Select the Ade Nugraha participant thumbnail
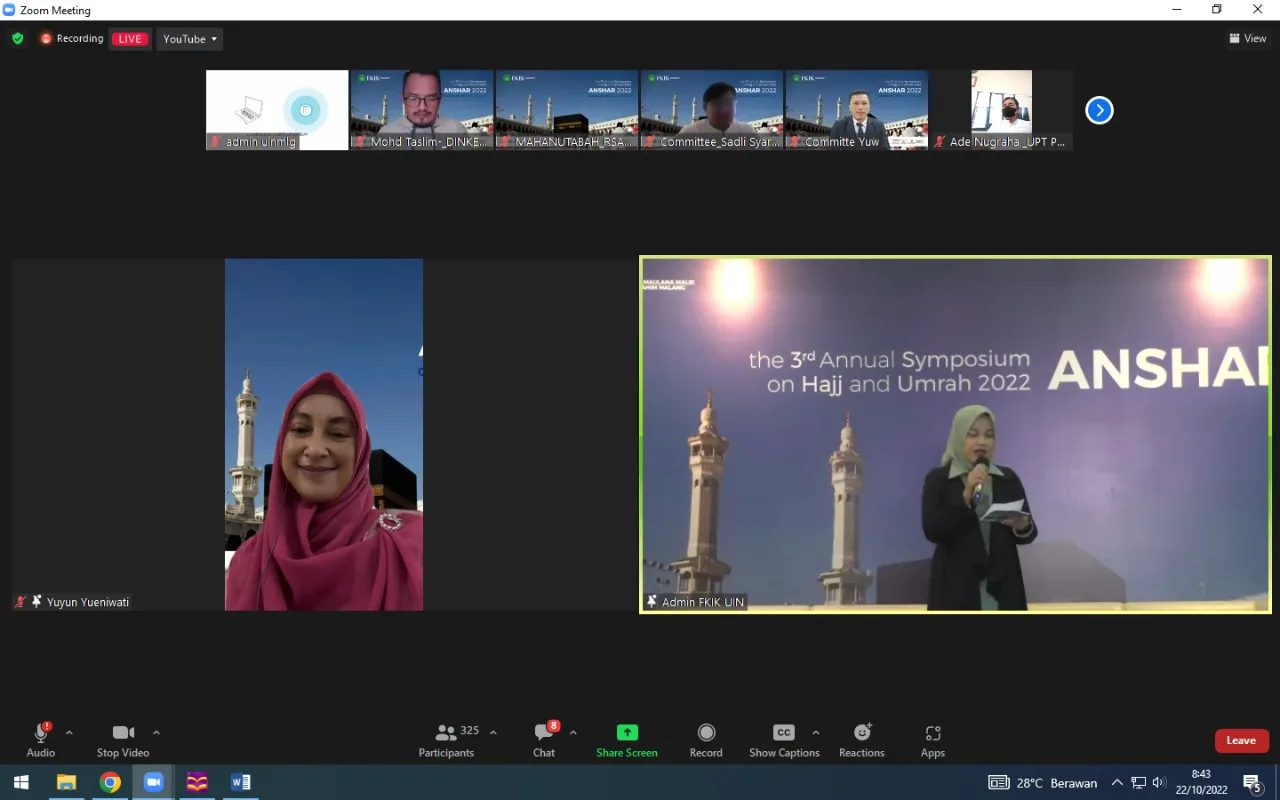Screen dimensions: 1280x800 [x=1002, y=110]
